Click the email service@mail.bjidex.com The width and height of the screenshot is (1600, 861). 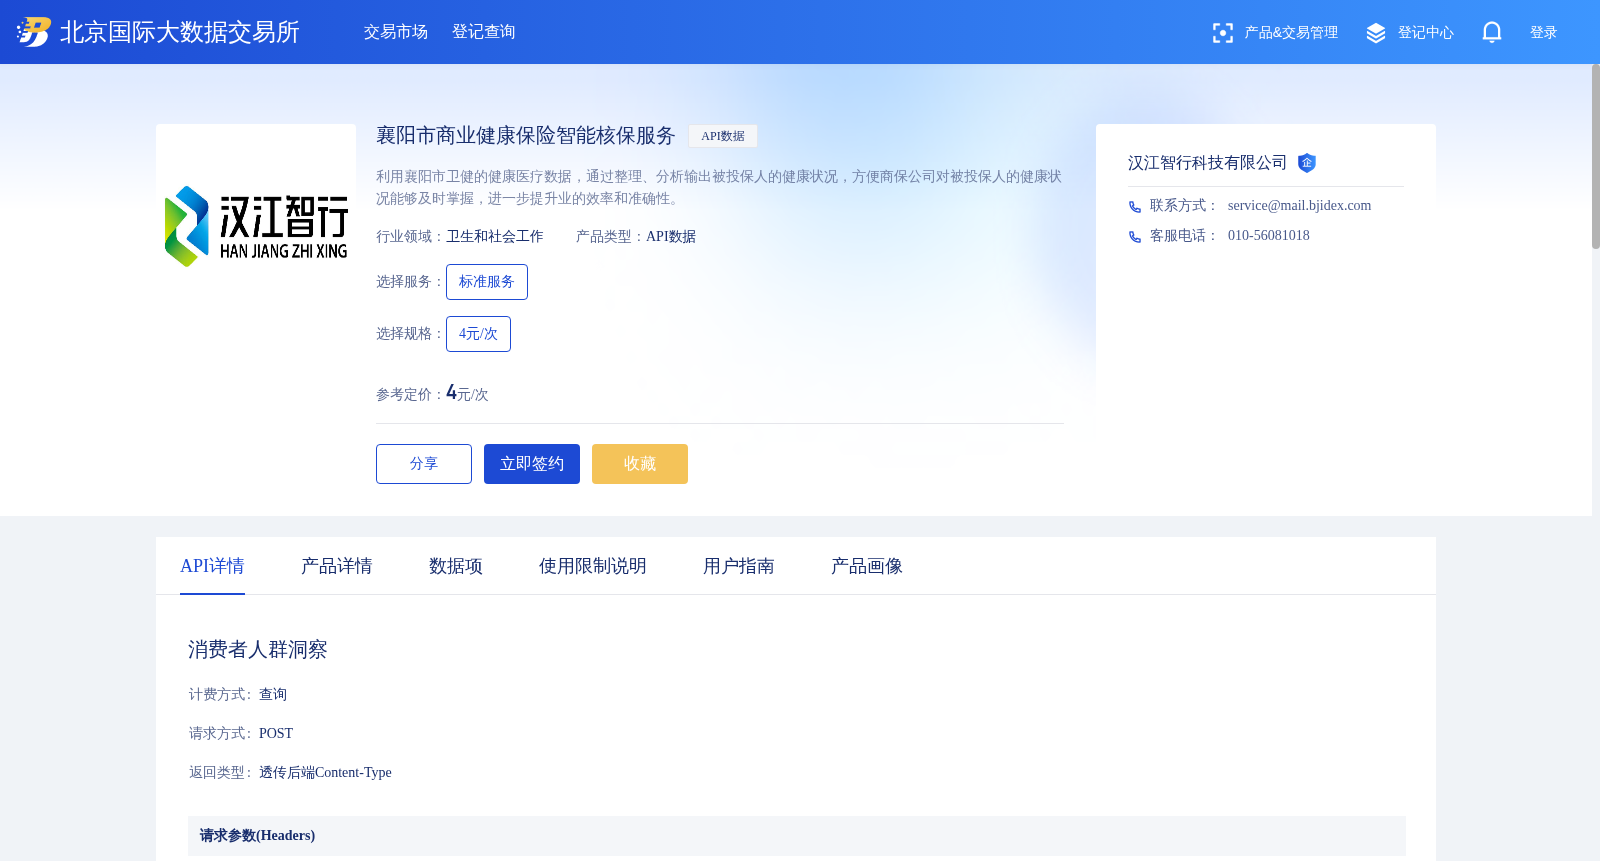click(x=1299, y=206)
